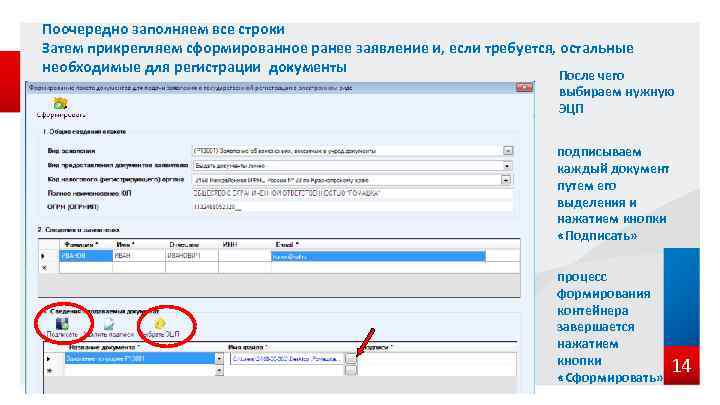Select the highlighted document name cell
Viewport: 720px width, 405px height.
pyautogui.click(x=140, y=359)
